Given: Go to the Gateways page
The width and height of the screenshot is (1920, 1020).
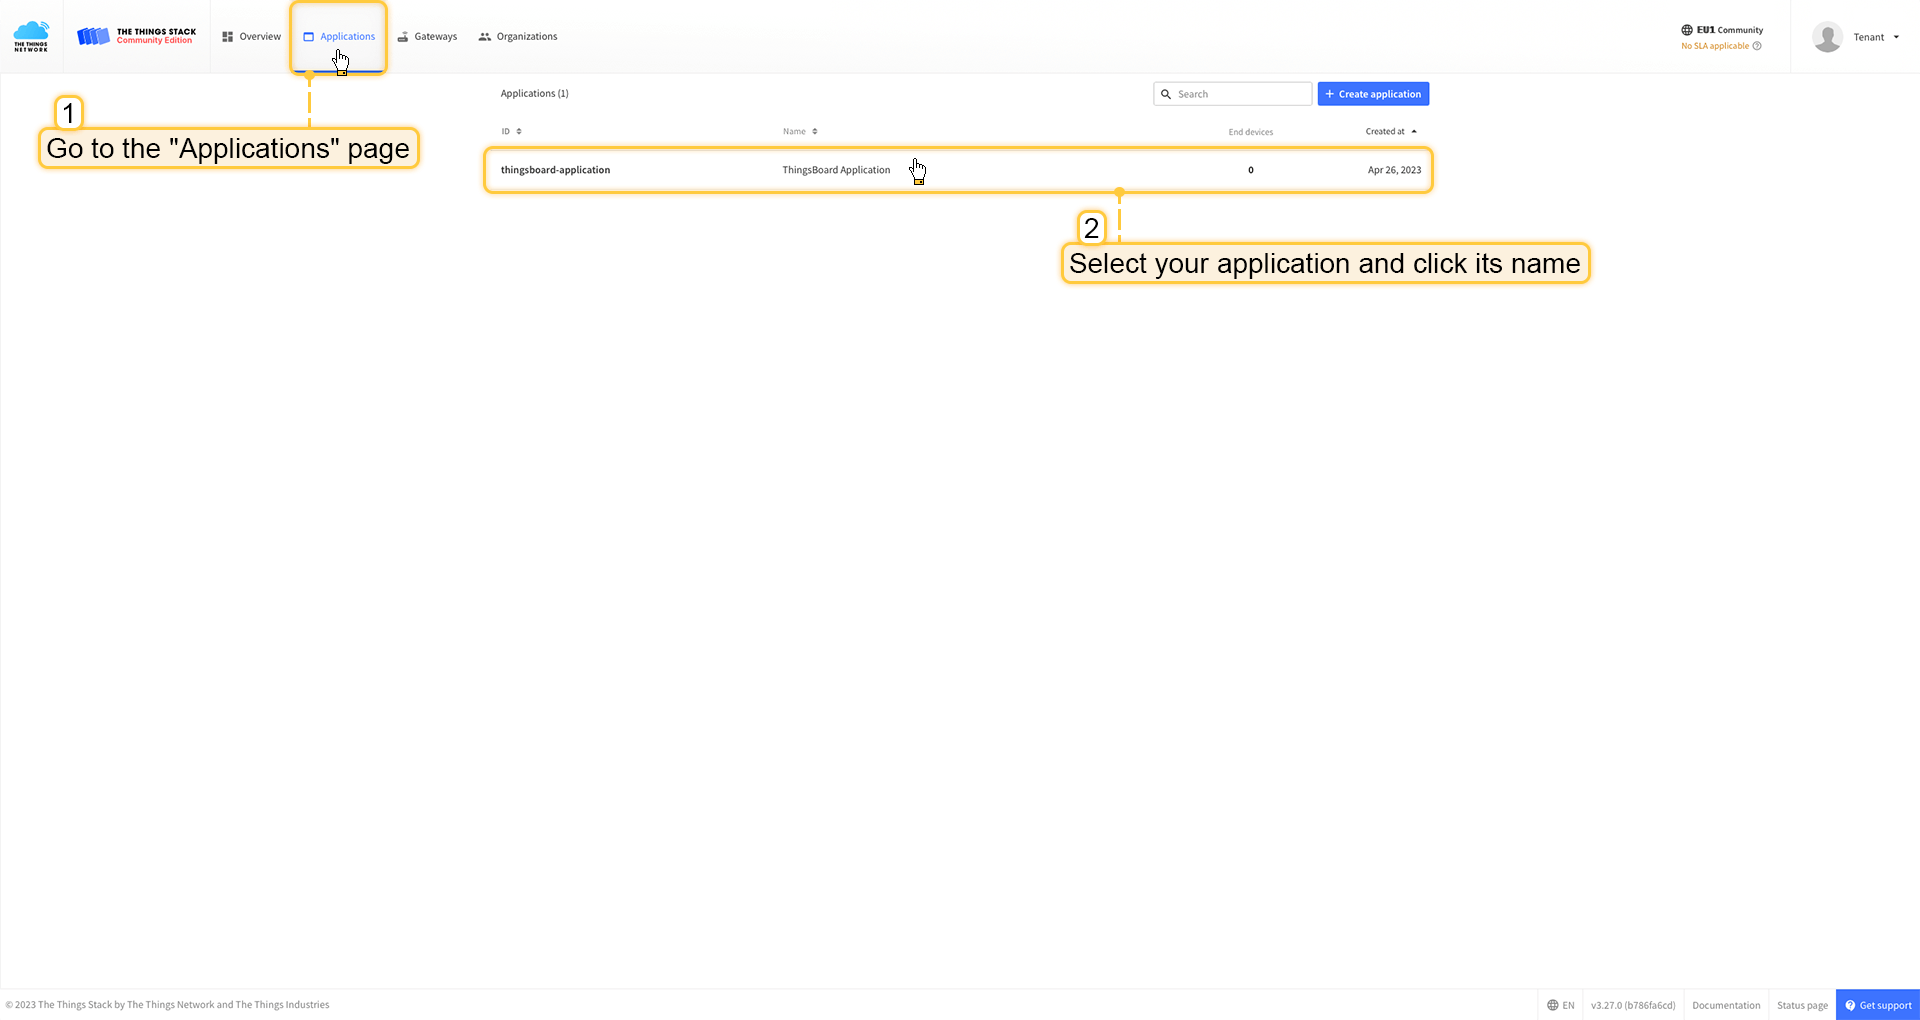Looking at the screenshot, I should click(427, 37).
